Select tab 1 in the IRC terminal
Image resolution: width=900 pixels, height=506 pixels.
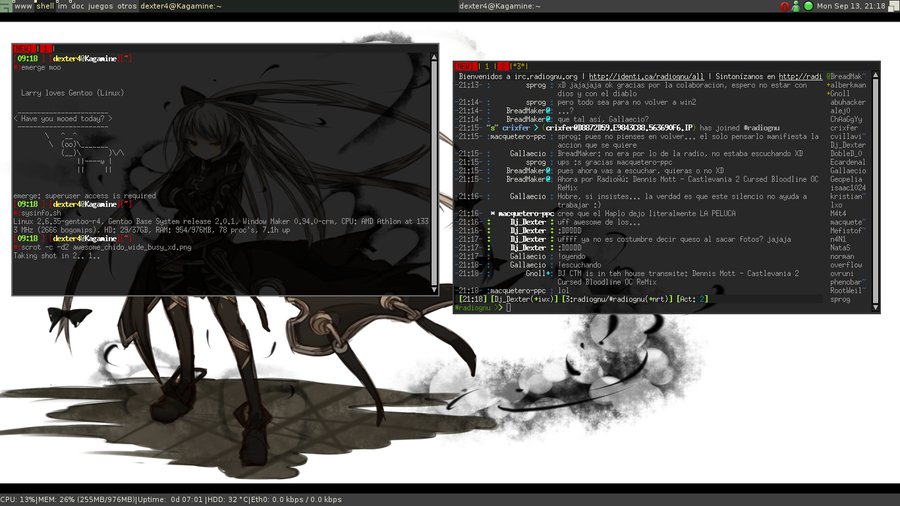487,67
